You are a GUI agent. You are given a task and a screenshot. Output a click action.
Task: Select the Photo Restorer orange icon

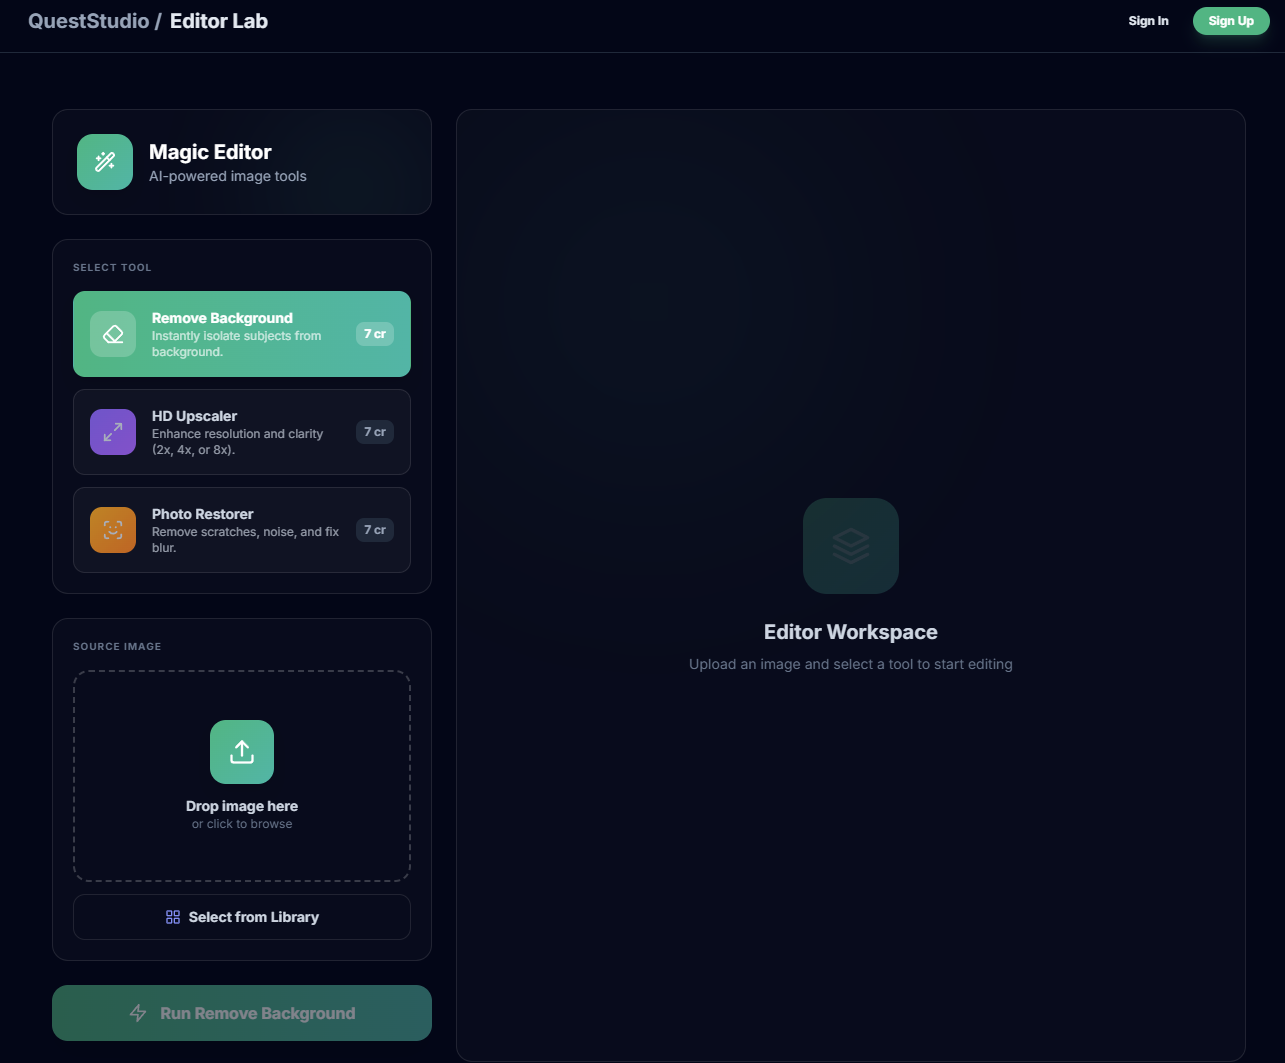[112, 530]
